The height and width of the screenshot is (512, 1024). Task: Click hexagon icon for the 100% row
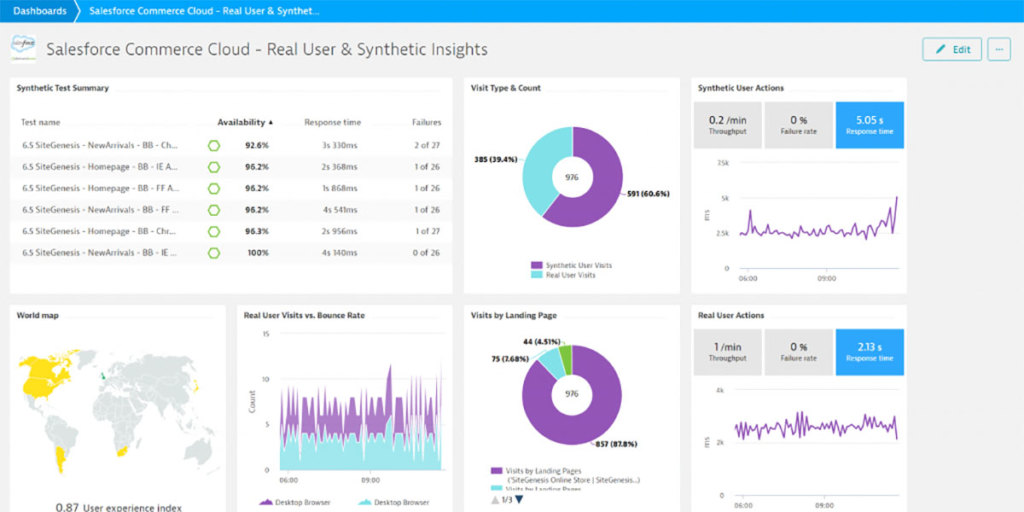pos(214,253)
